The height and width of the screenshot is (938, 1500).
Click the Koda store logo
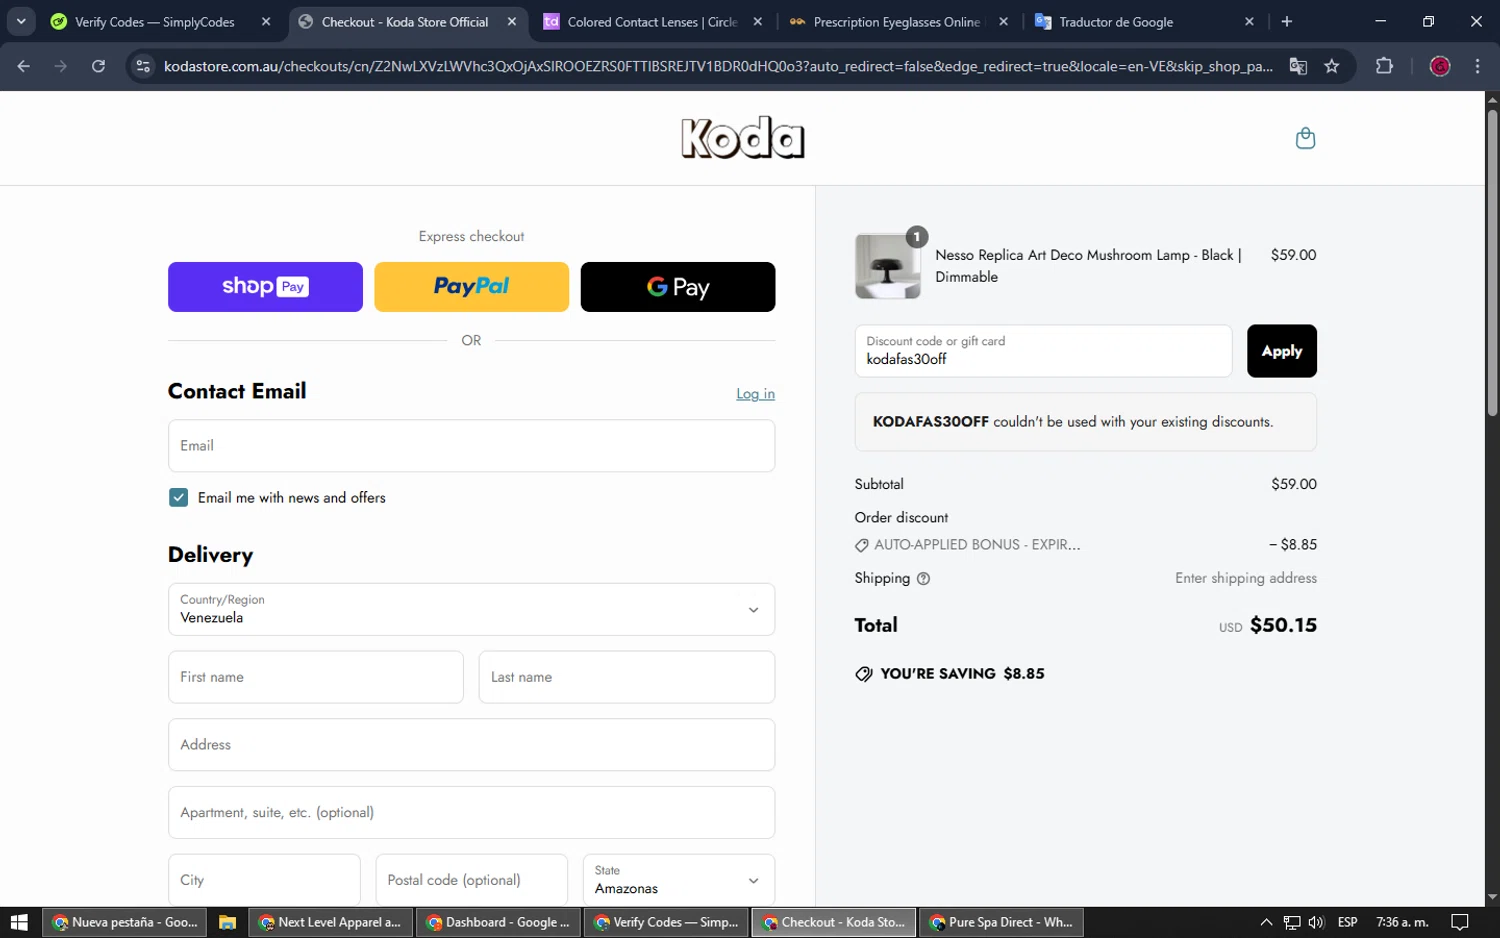click(742, 138)
